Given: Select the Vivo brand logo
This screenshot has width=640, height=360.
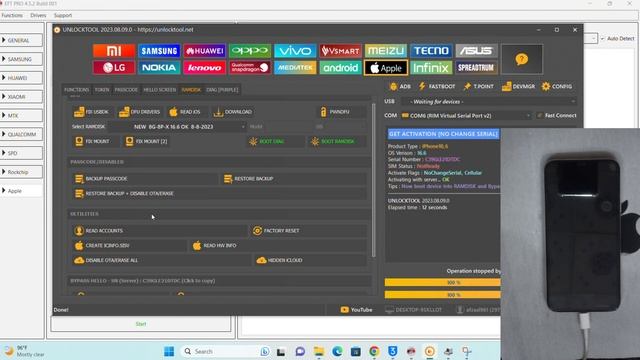Looking at the screenshot, I should point(295,51).
